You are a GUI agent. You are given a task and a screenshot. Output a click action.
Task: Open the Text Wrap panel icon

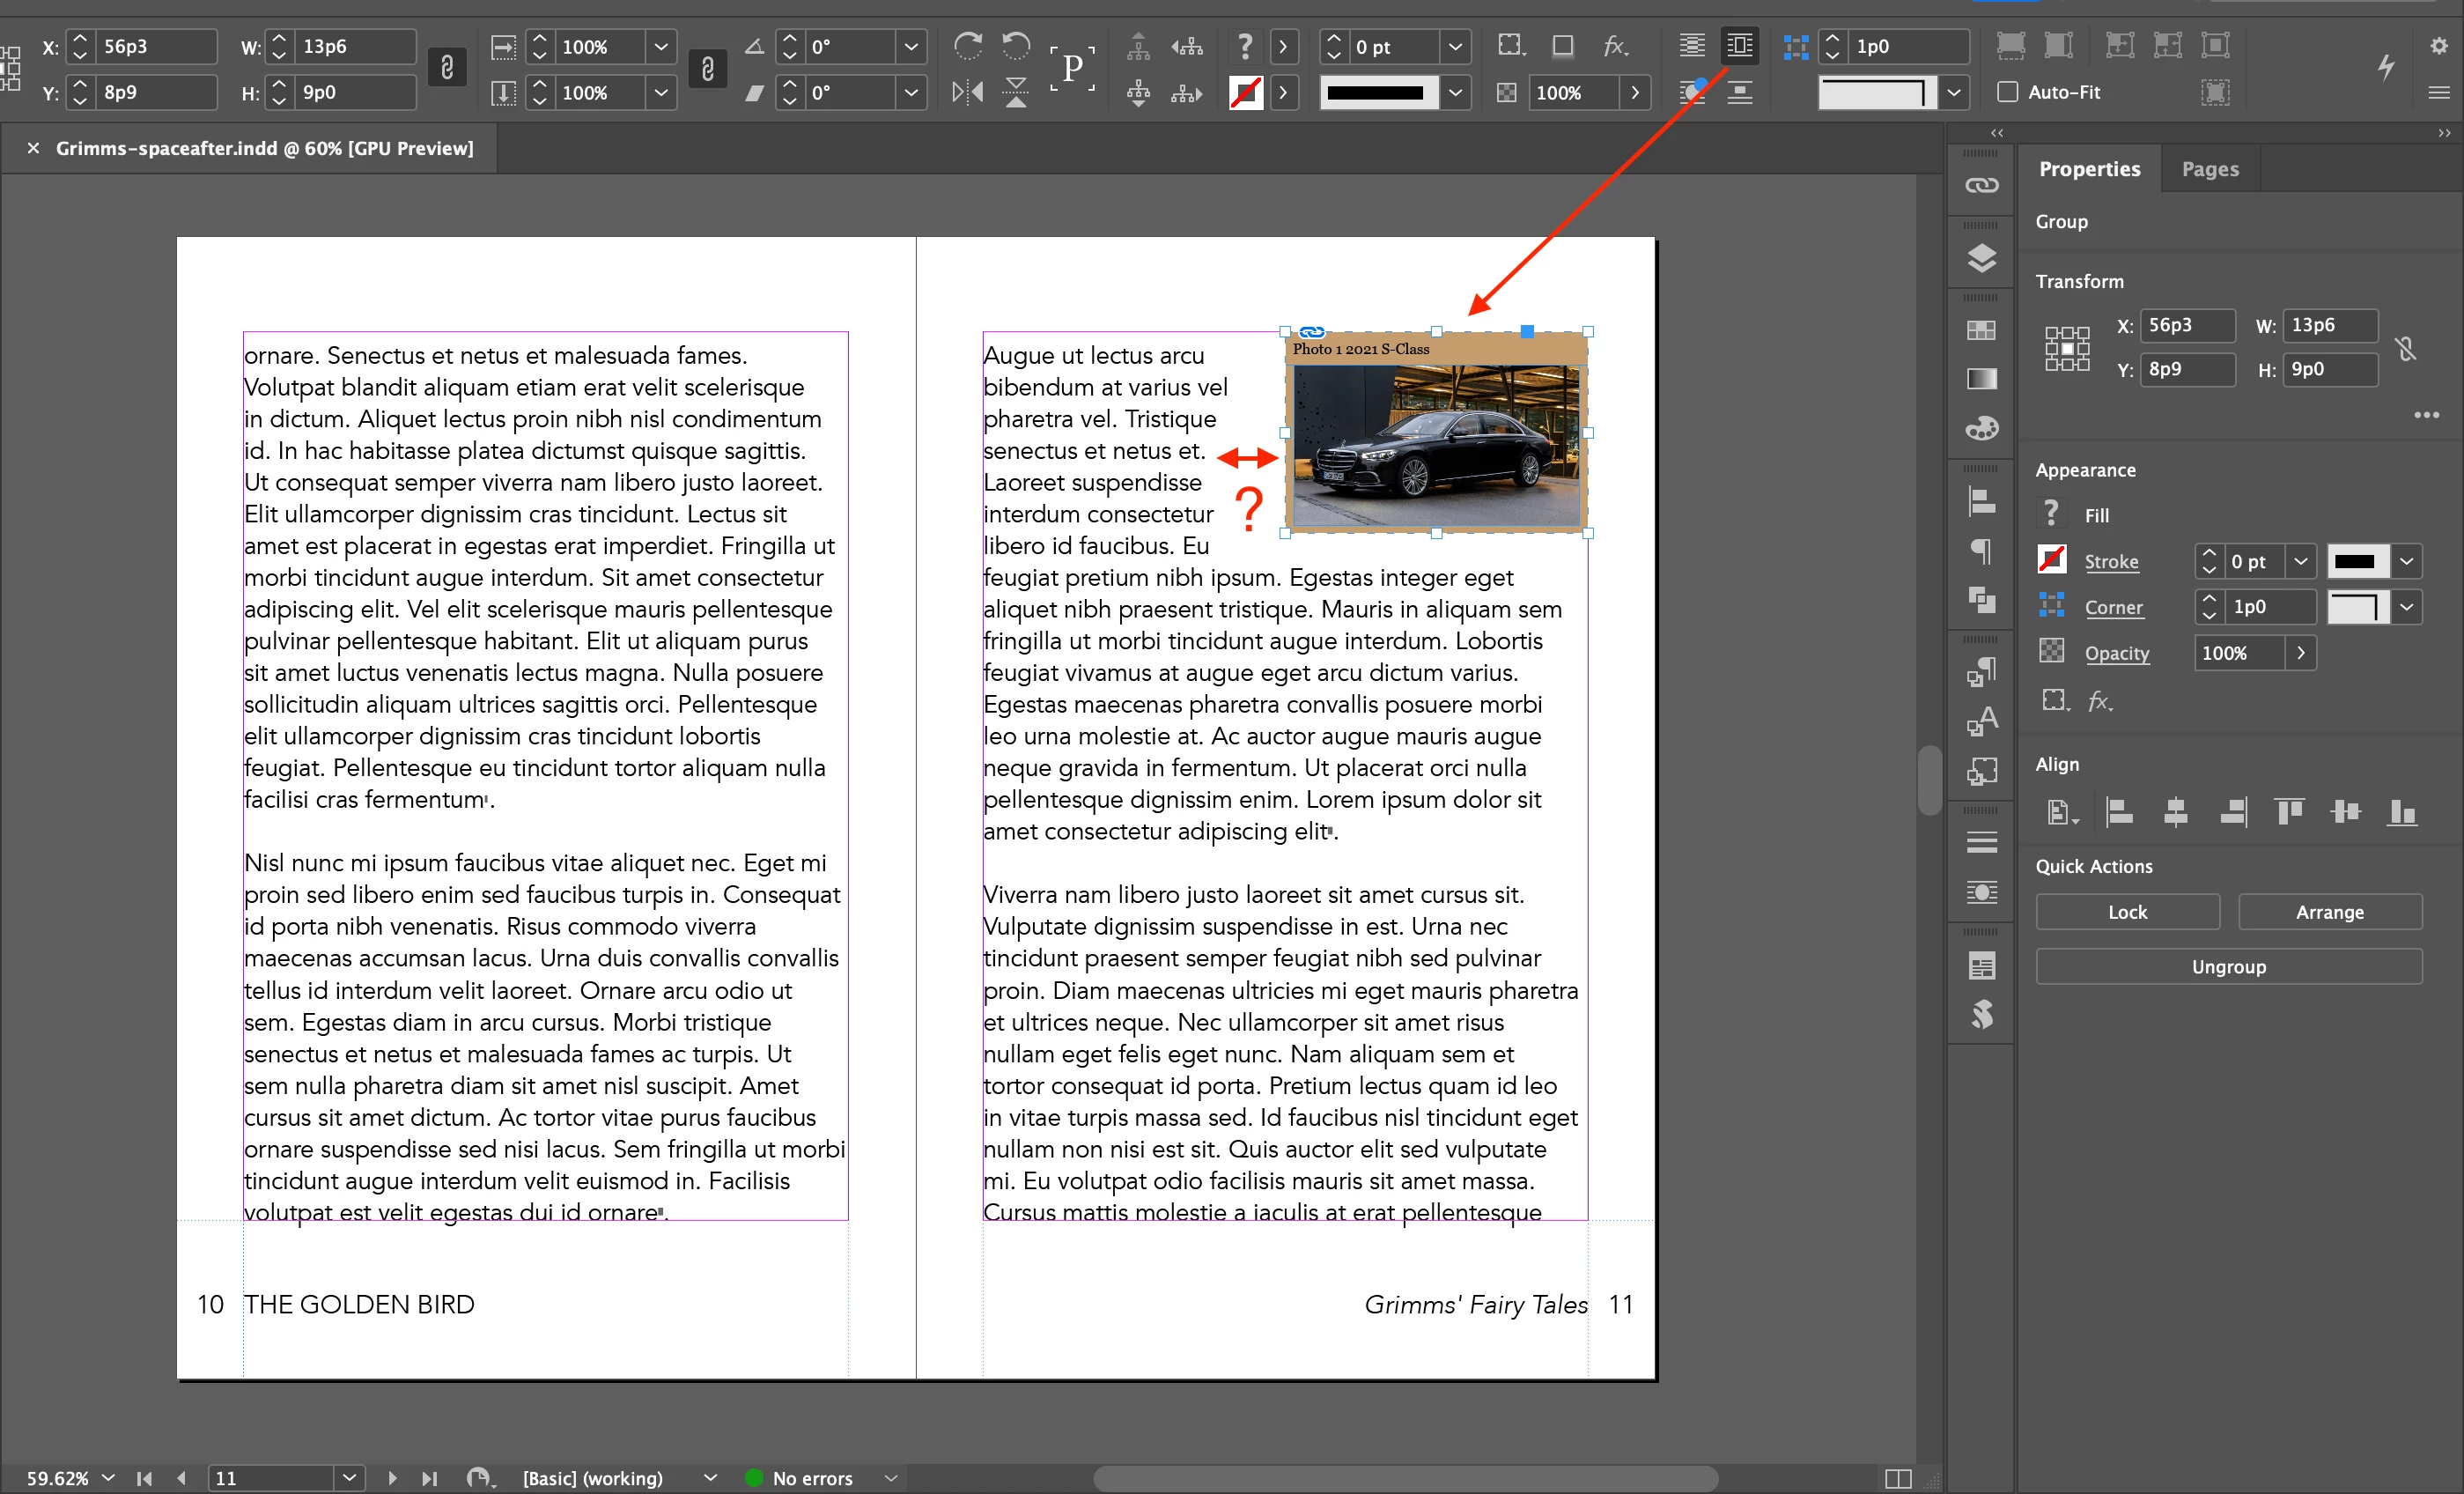coord(1981,892)
